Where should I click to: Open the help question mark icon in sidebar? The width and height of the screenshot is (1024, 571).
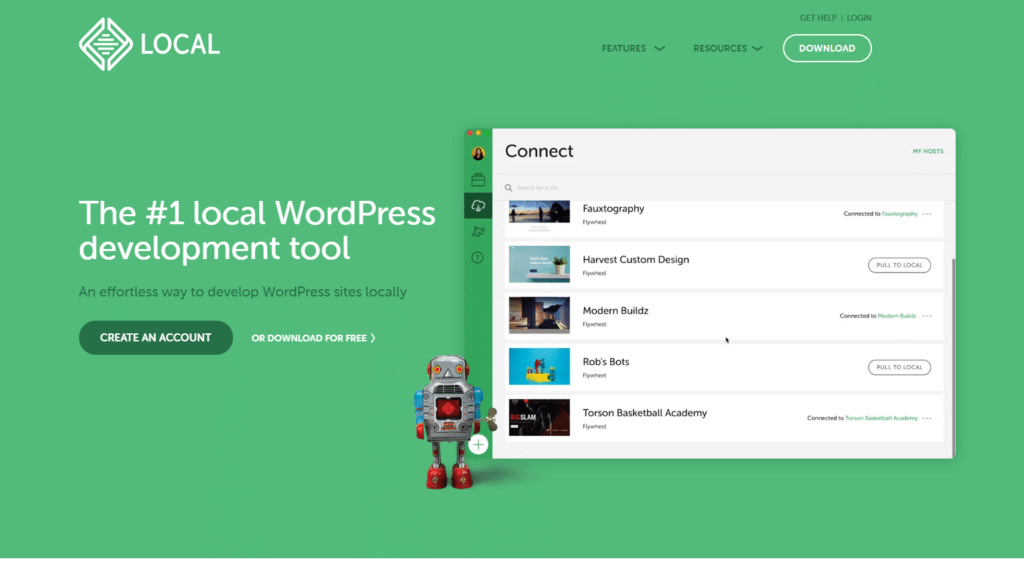[477, 257]
